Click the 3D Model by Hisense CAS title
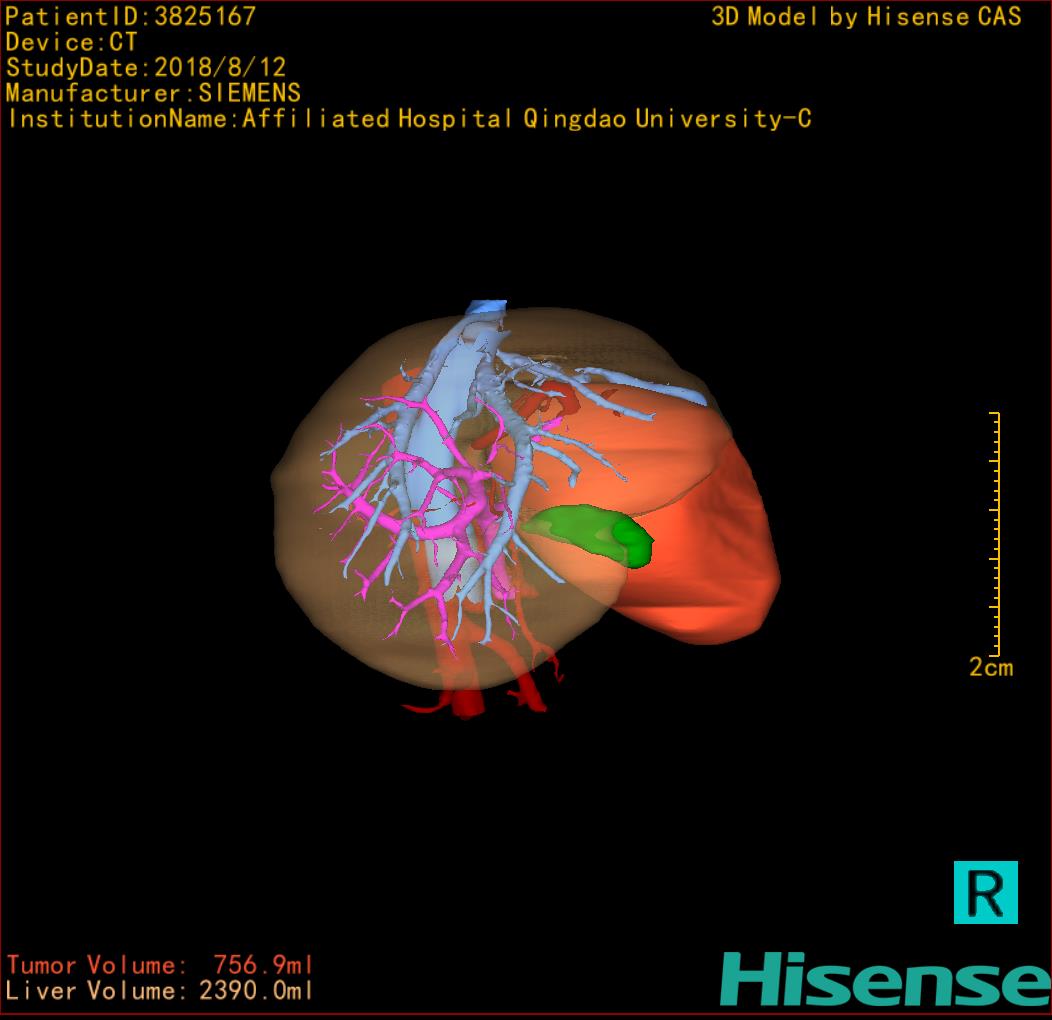This screenshot has width=1052, height=1020. (866, 17)
